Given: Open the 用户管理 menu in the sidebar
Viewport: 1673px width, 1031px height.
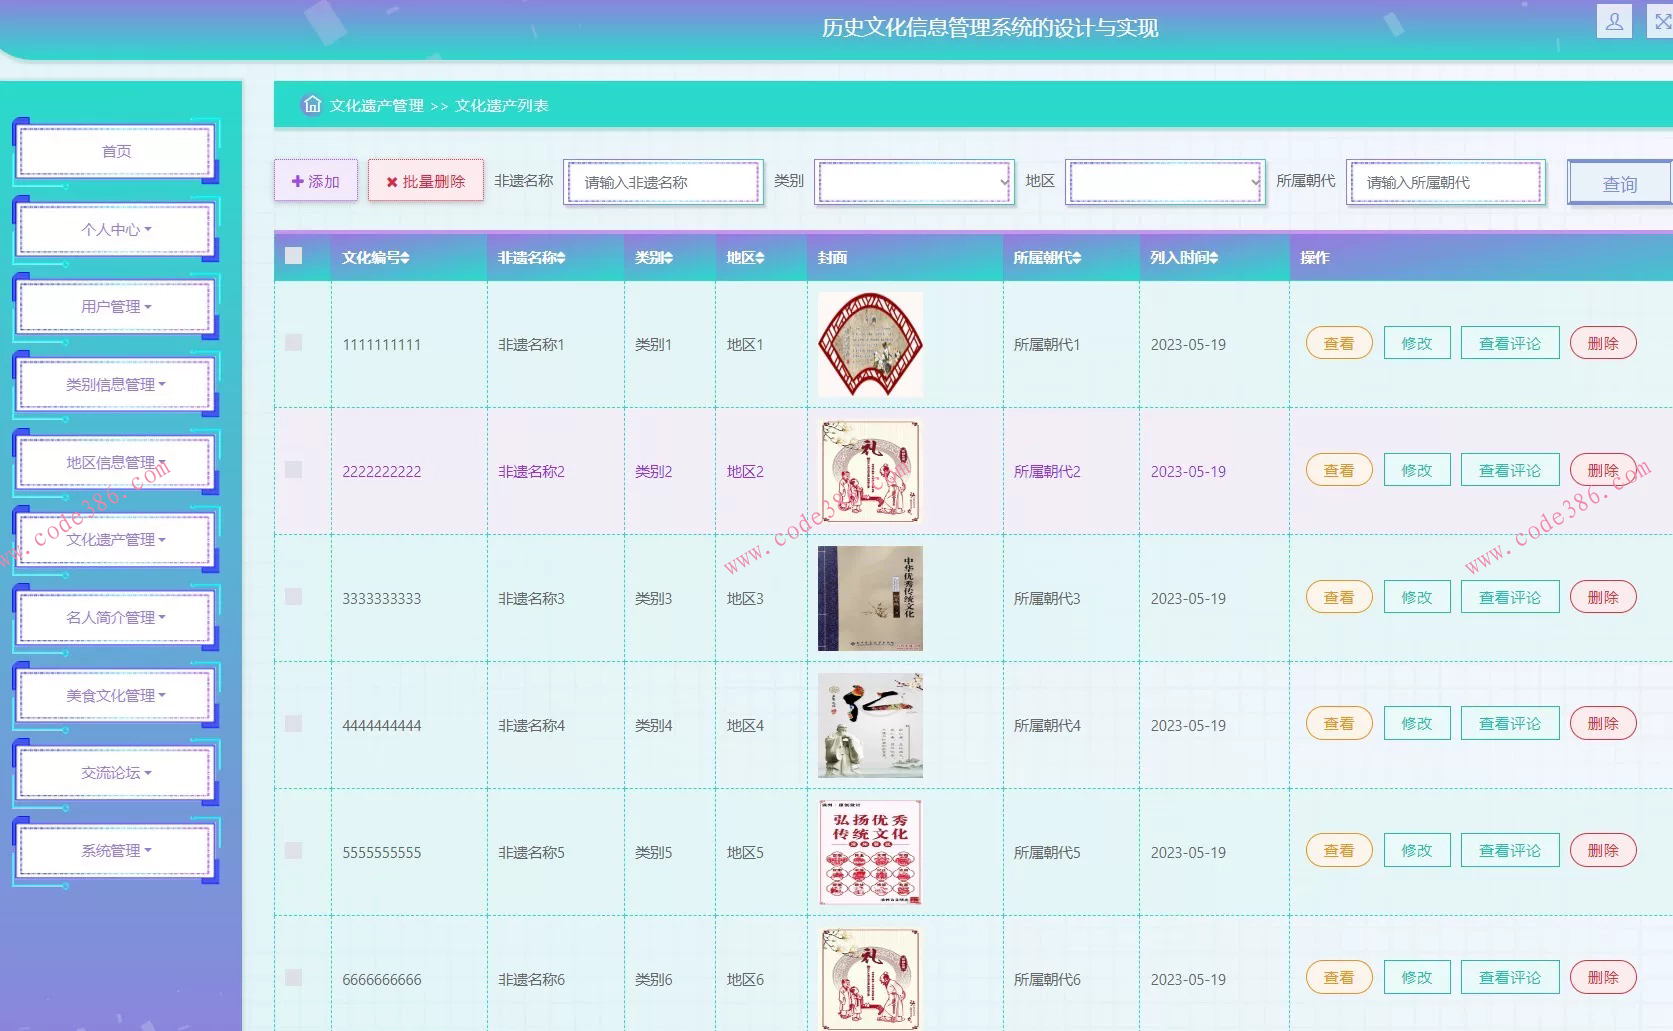Looking at the screenshot, I should point(113,306).
